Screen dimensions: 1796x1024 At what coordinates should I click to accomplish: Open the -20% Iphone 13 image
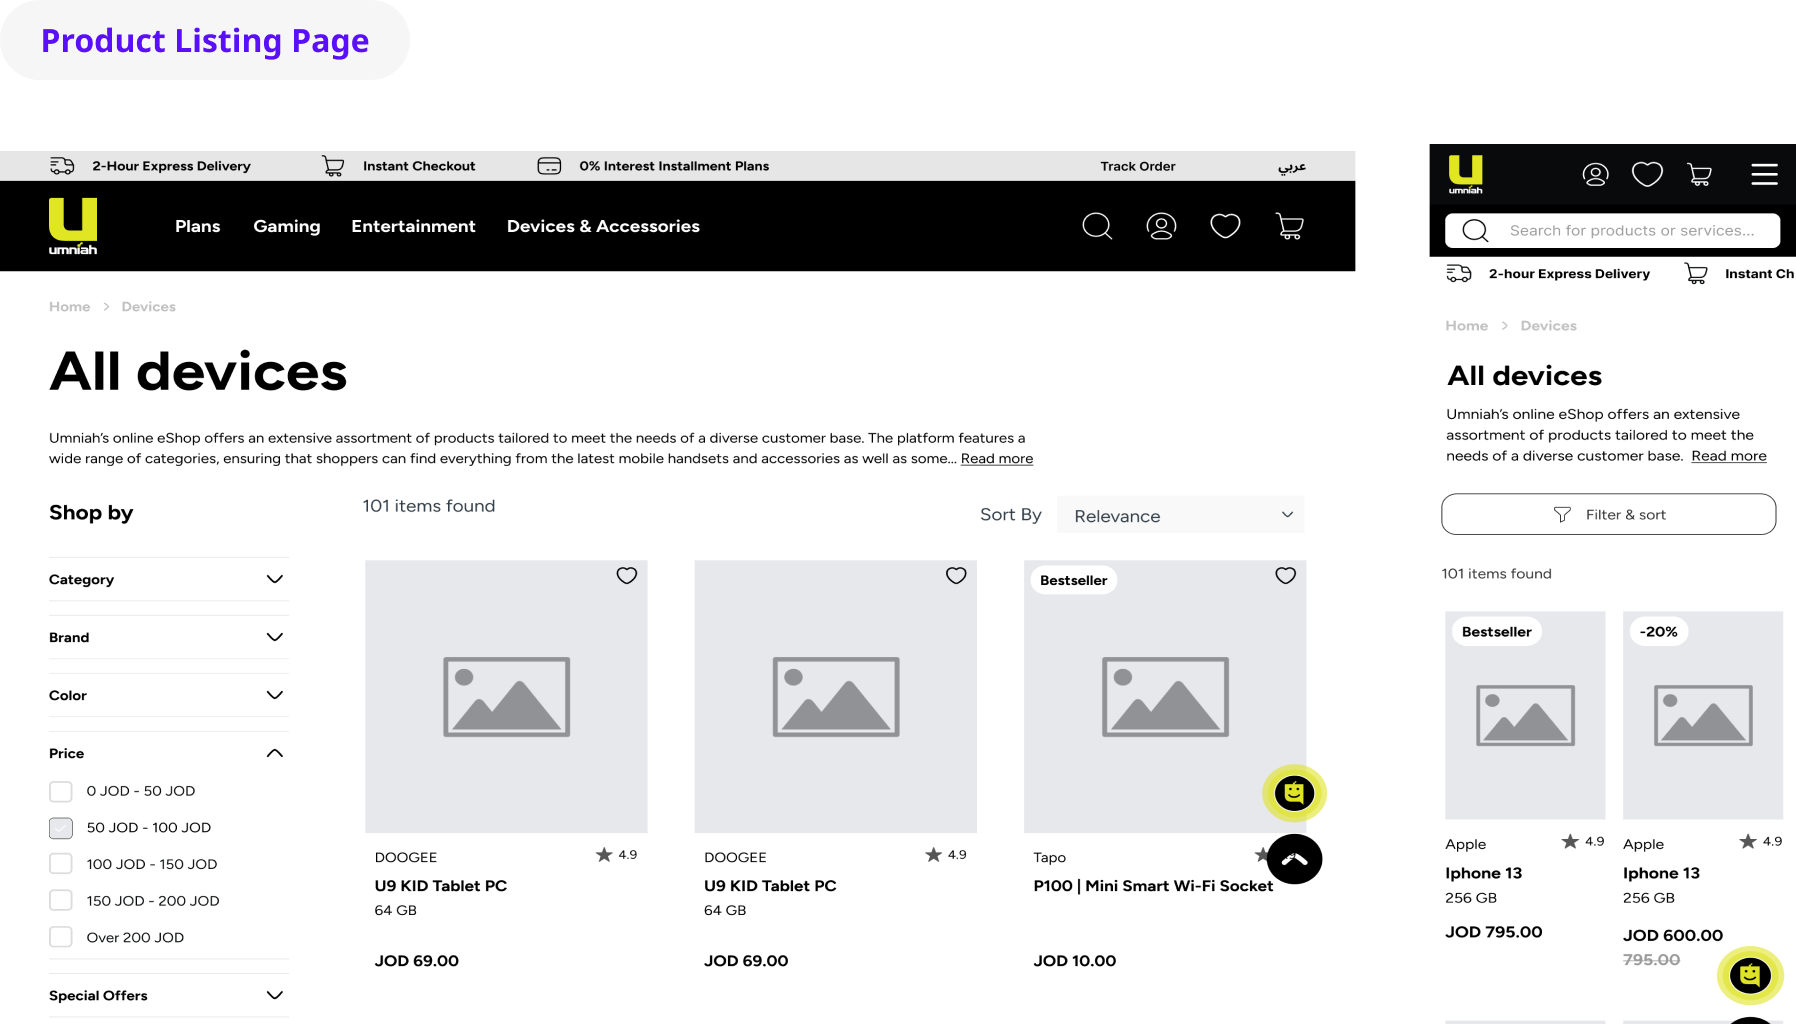coord(1703,716)
